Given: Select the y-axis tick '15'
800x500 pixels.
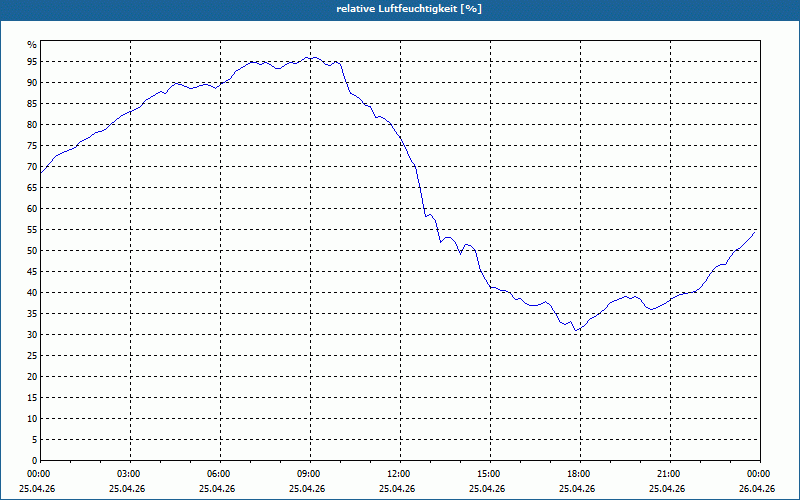Looking at the screenshot, I should point(32,397).
